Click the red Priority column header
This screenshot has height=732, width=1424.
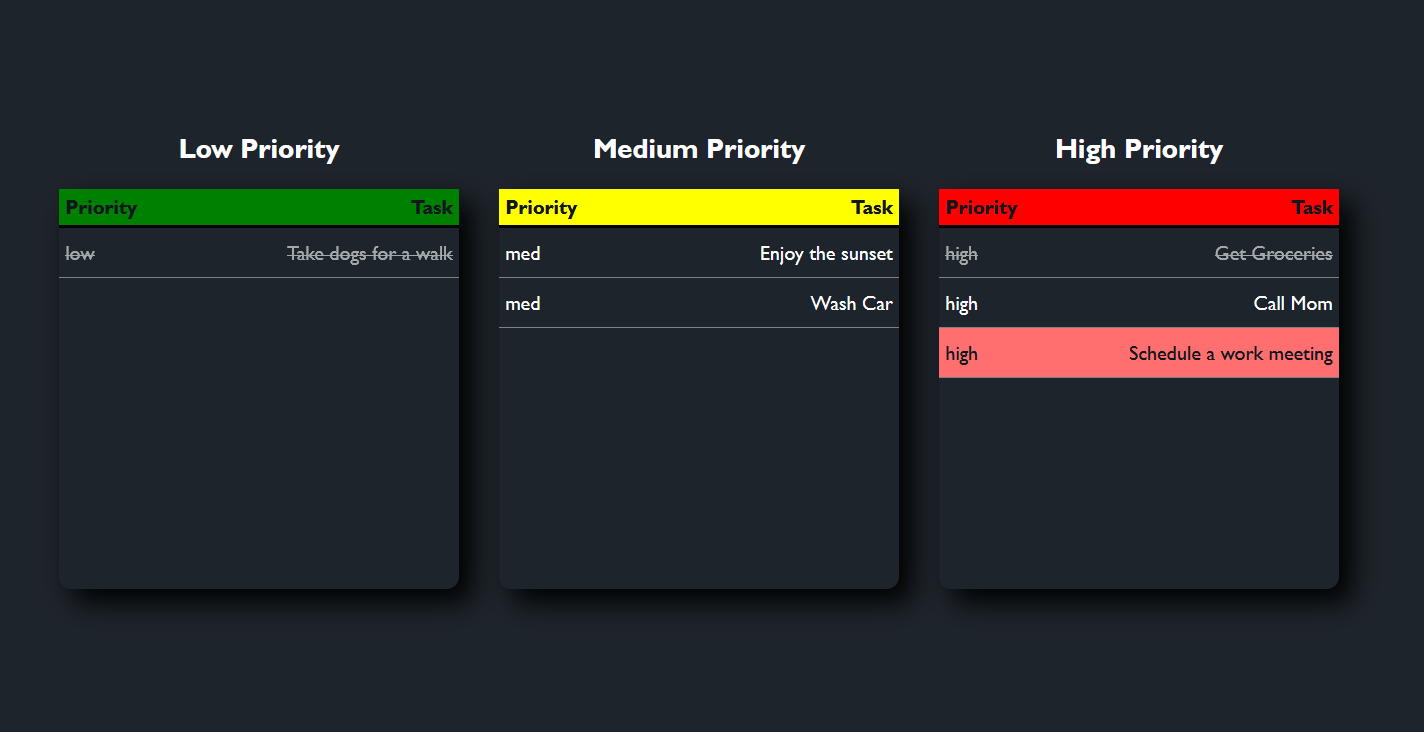982,207
